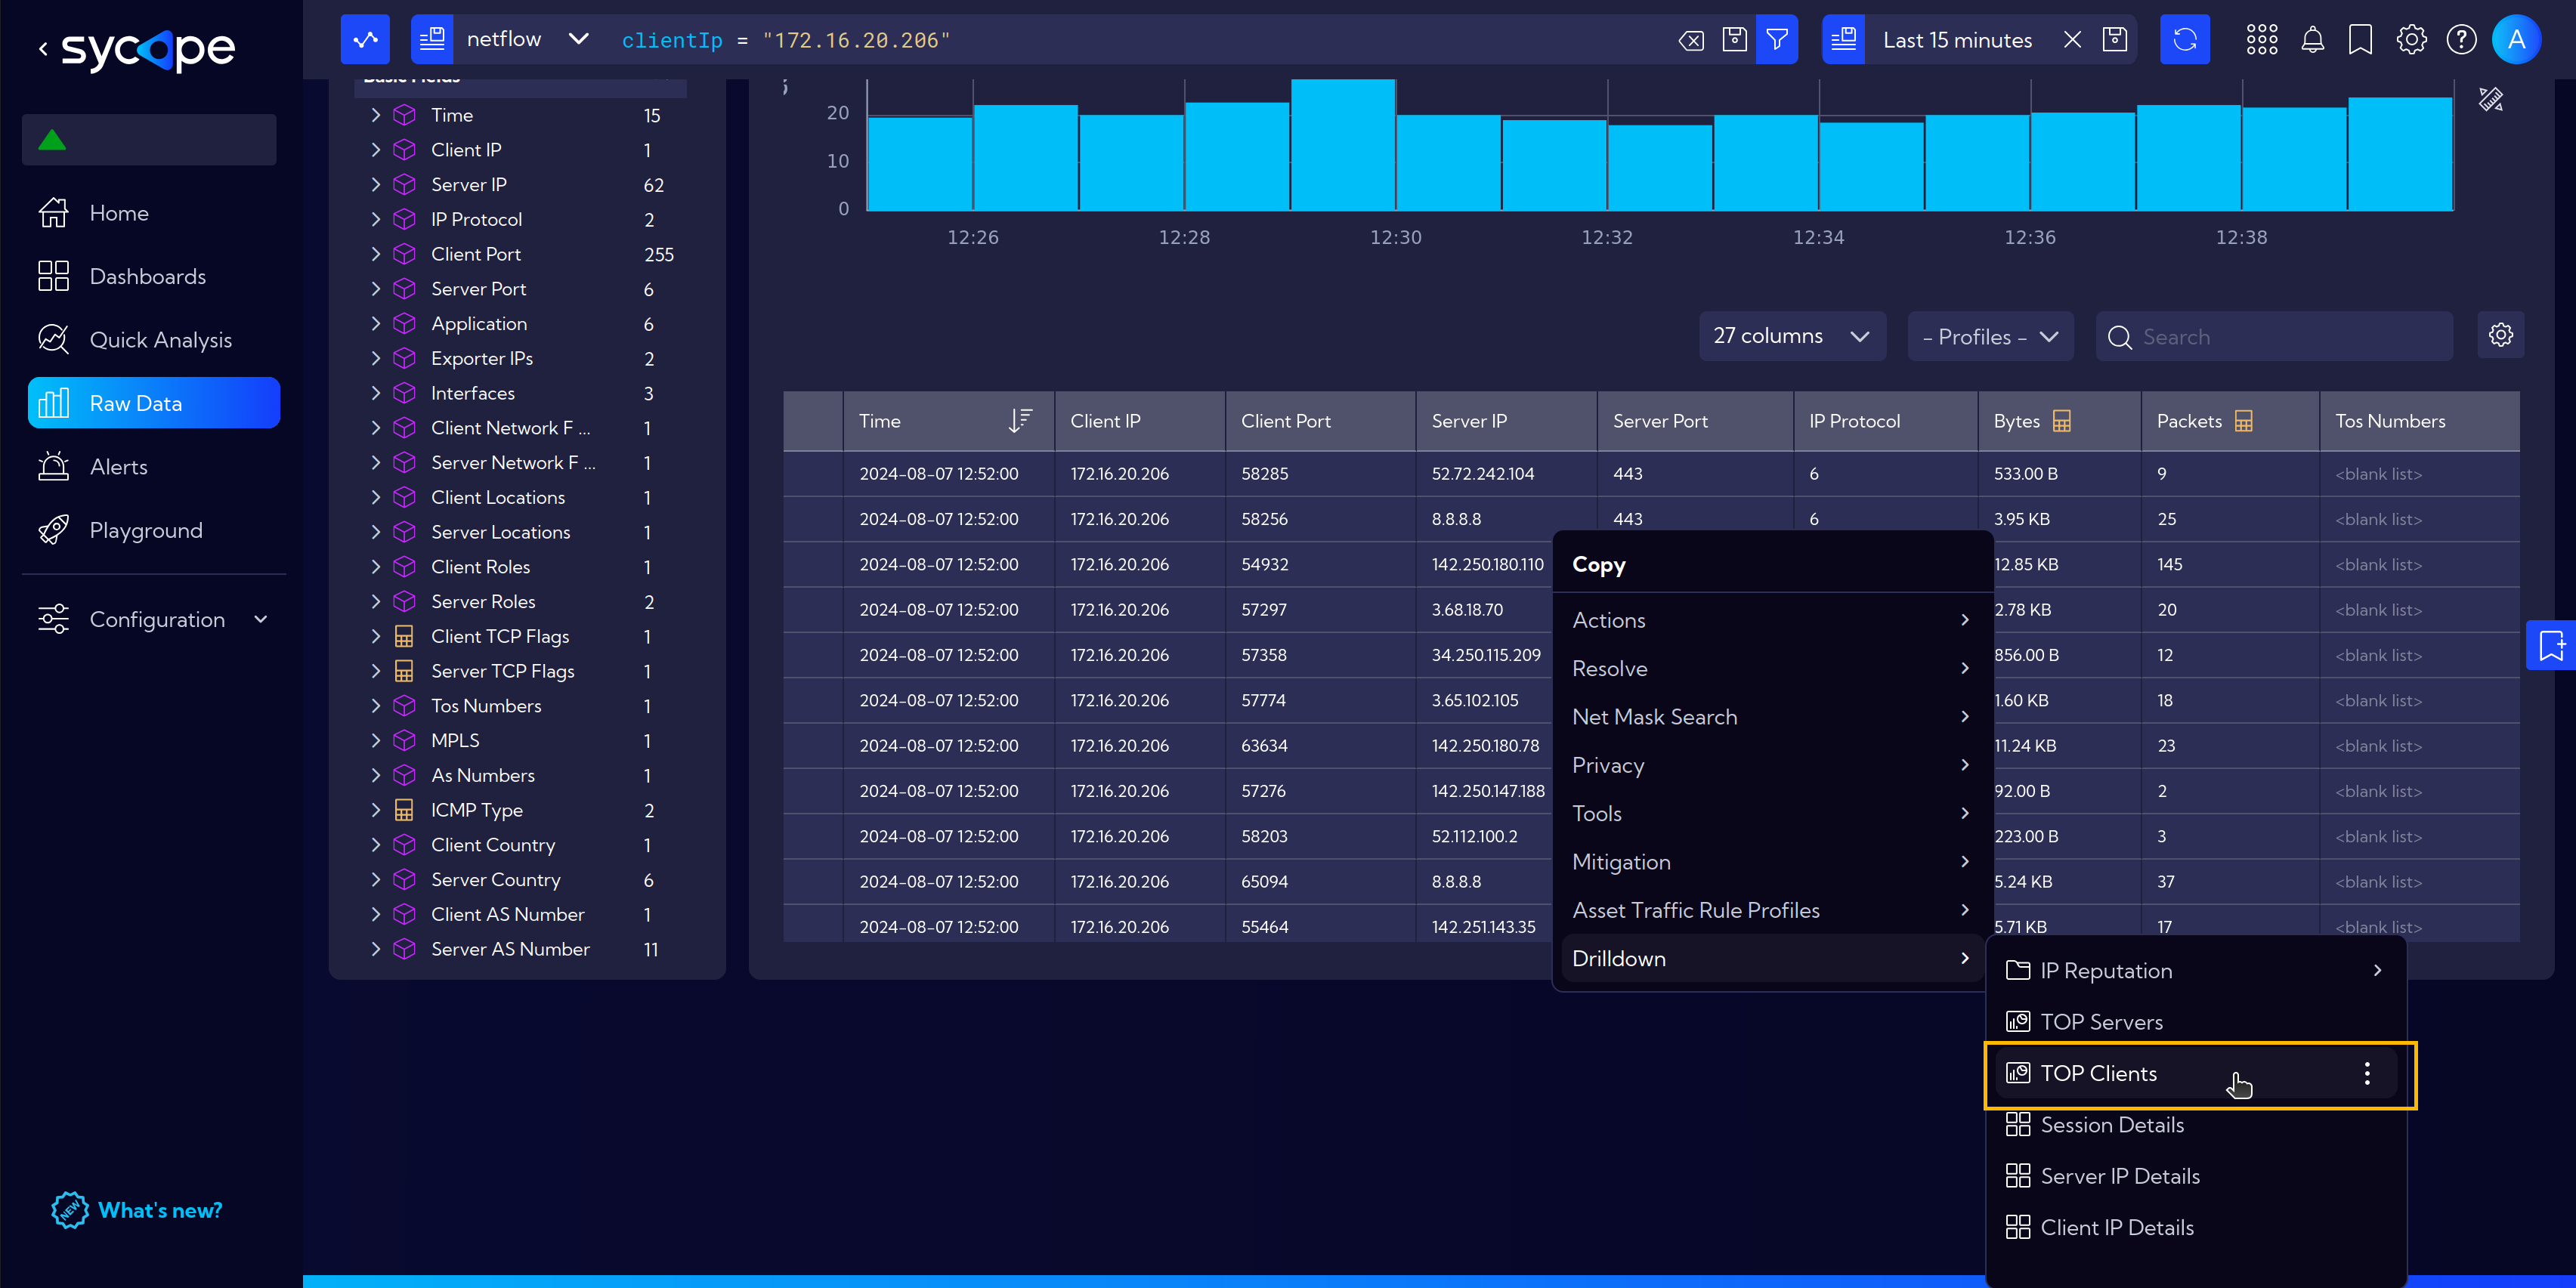This screenshot has height=1288, width=2576.
Task: Select Session Details from drilldown menu
Action: [x=2111, y=1126]
